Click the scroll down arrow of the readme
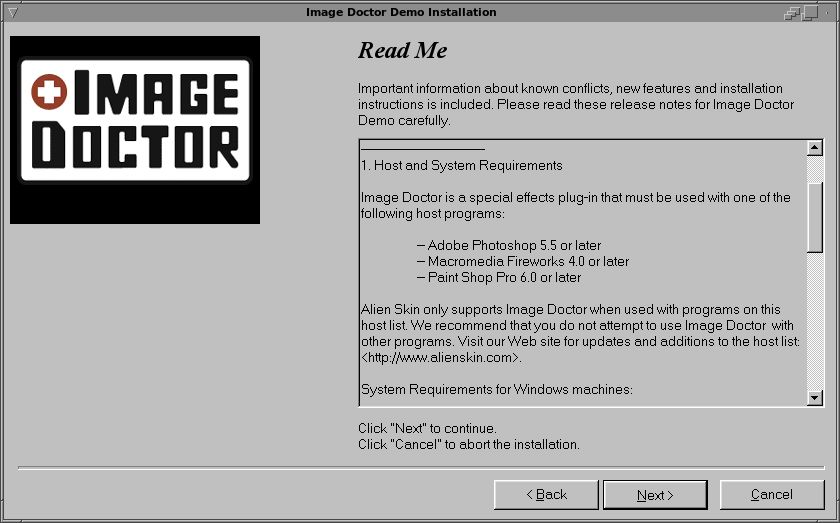The height and width of the screenshot is (523, 840). [x=815, y=398]
